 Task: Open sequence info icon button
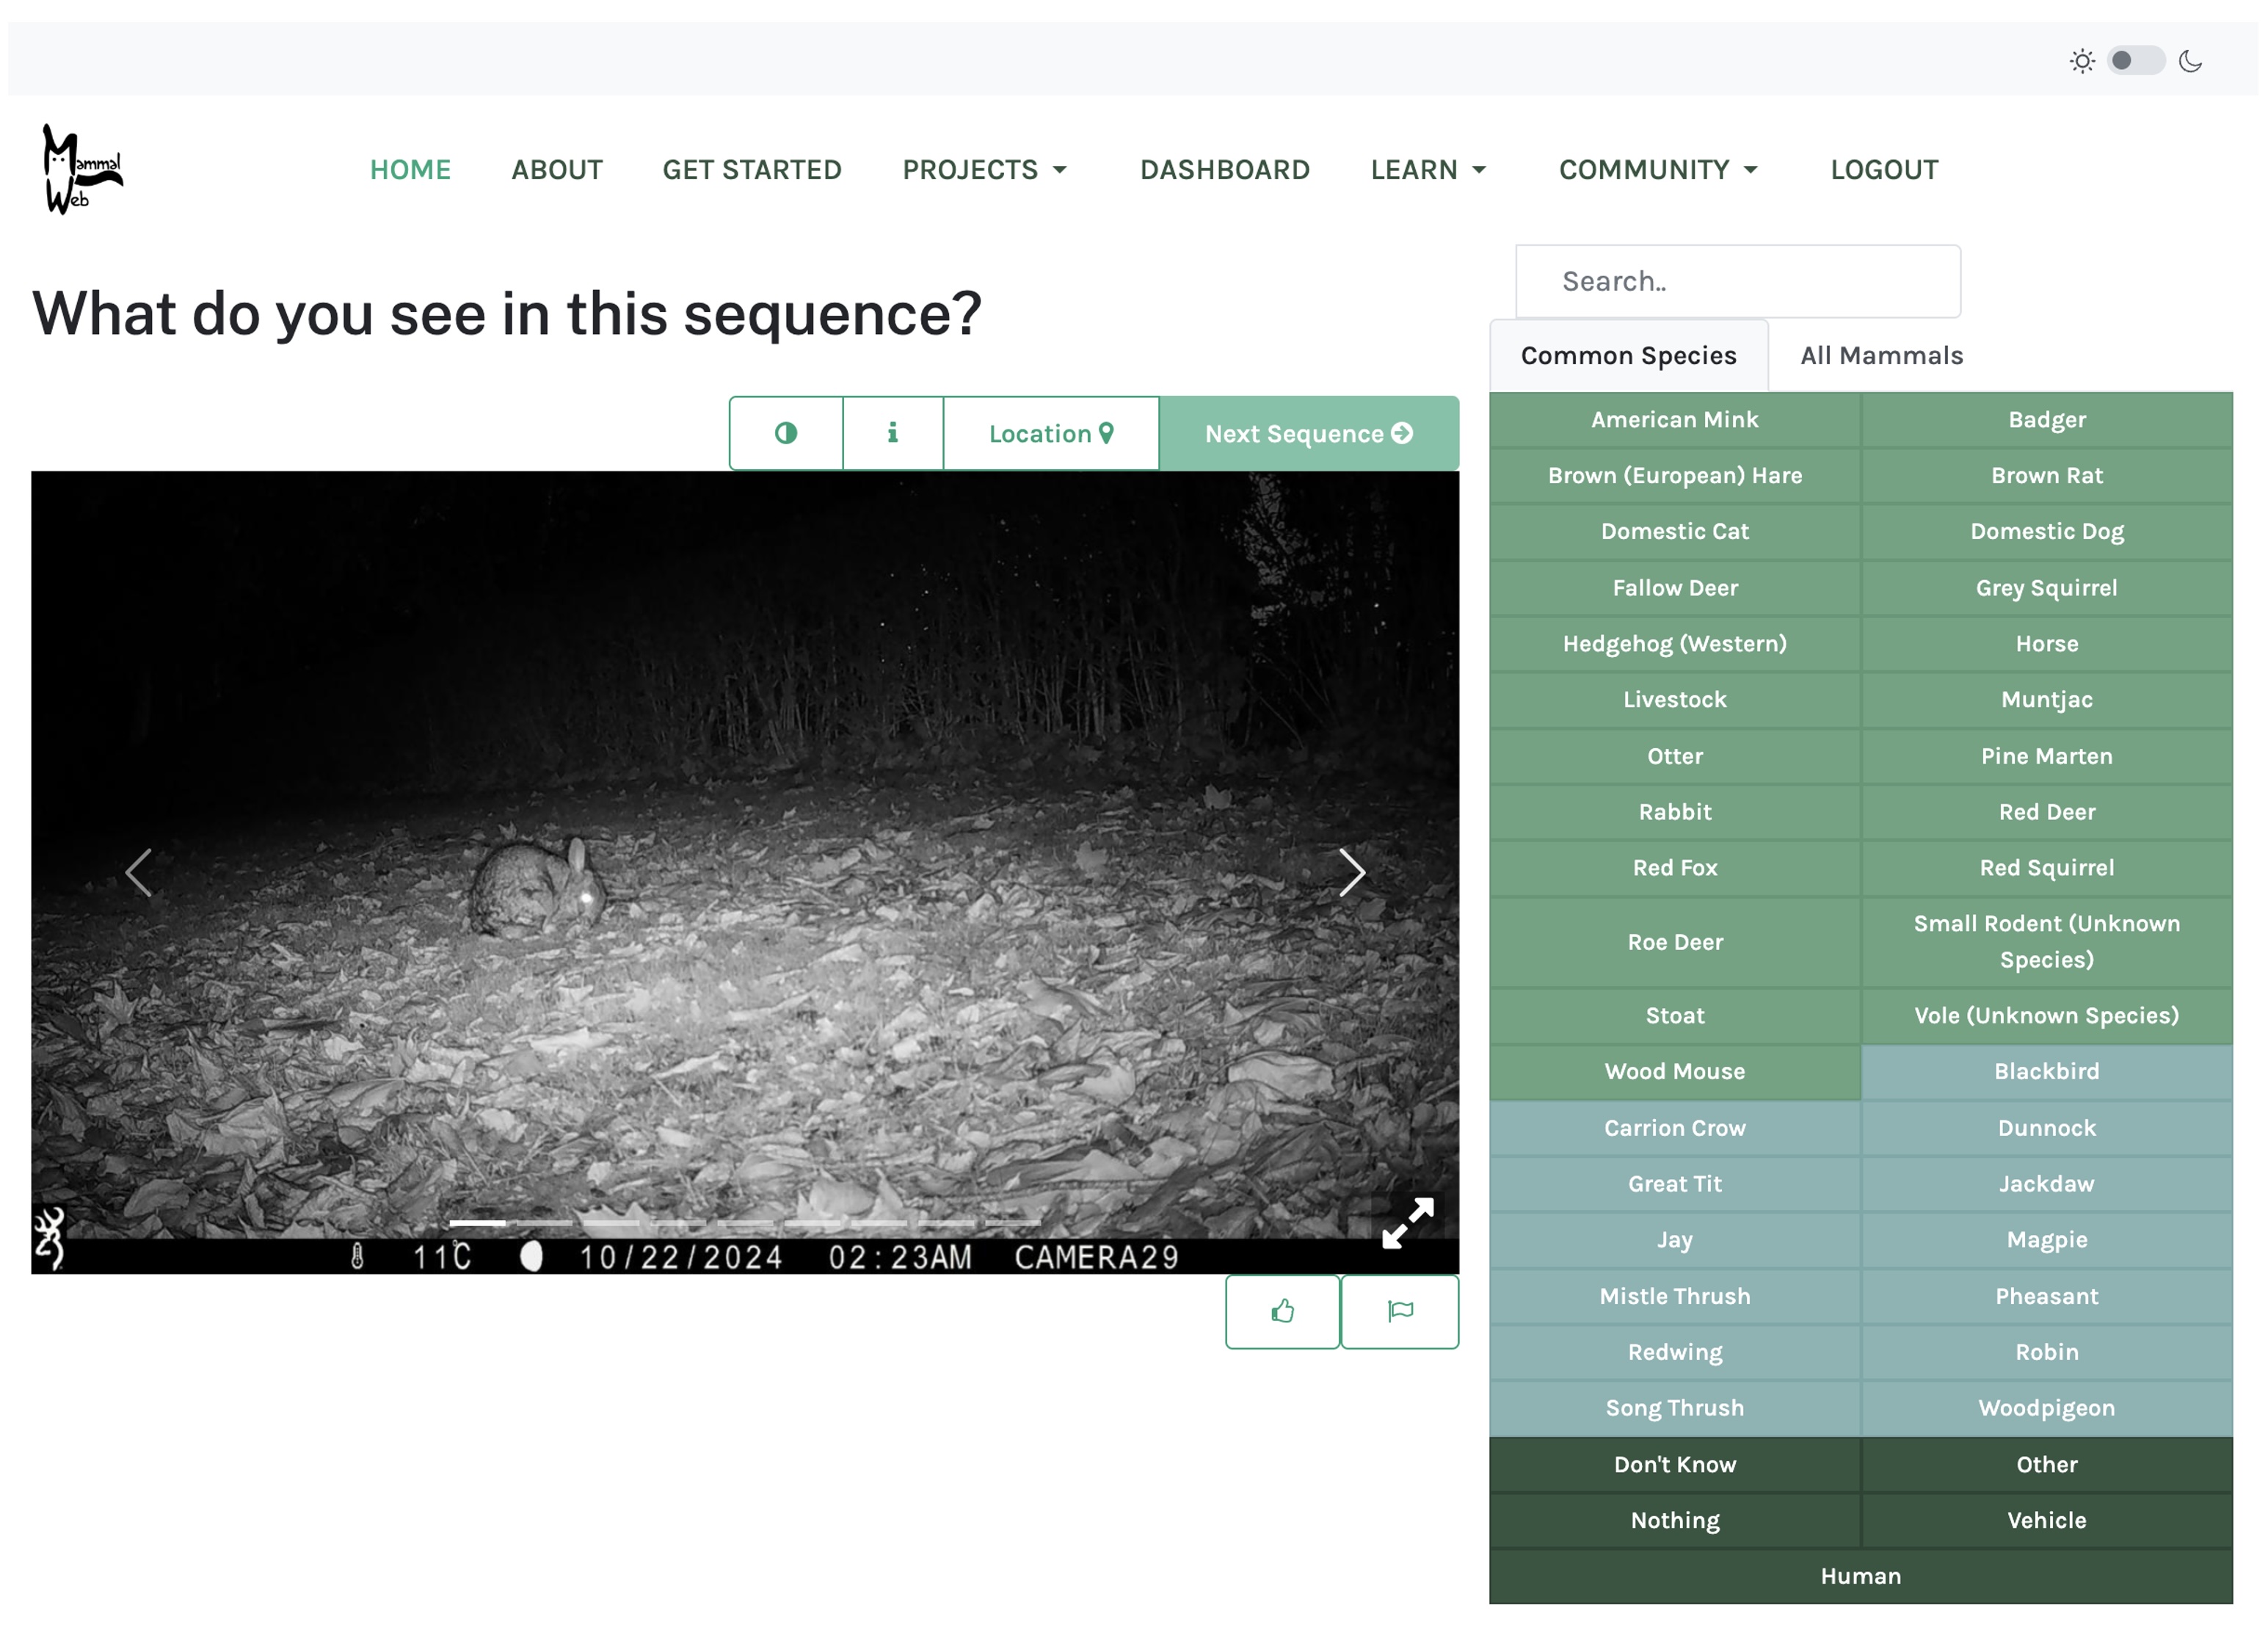point(893,433)
